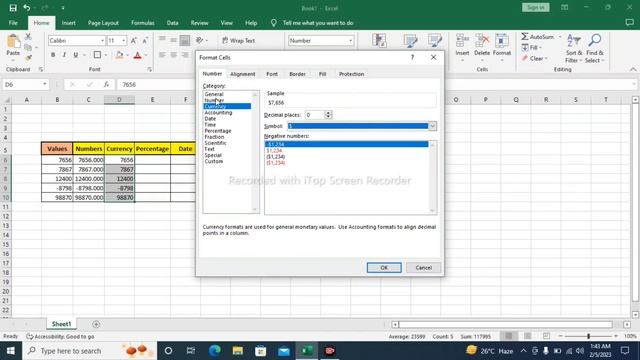Click the Delete cells icon
Image resolution: width=640 pixels, height=360 pixels.
point(482,41)
